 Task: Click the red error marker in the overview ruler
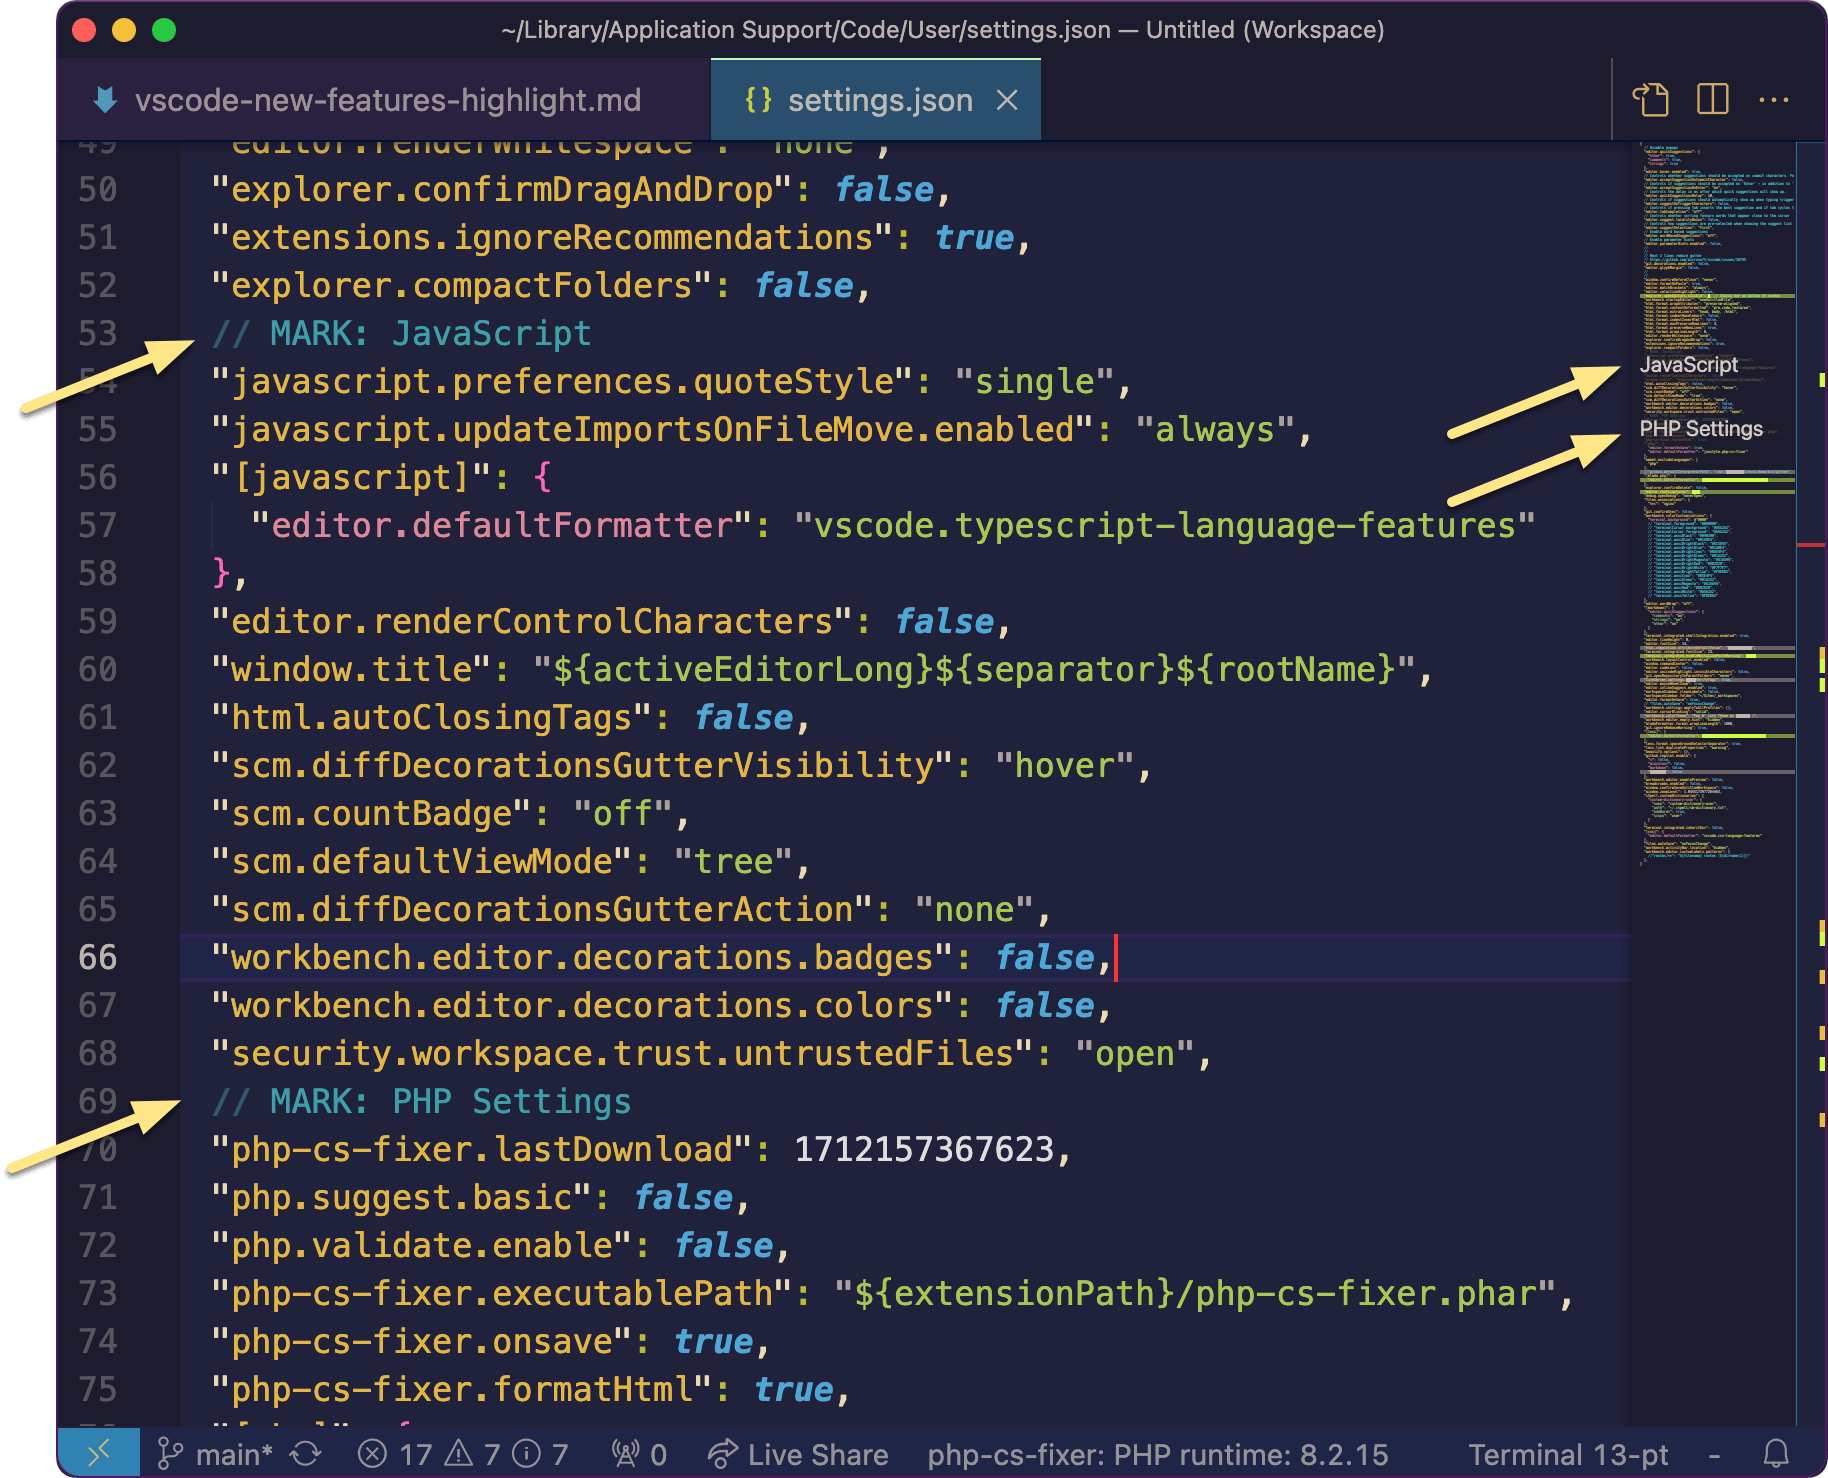(1811, 545)
